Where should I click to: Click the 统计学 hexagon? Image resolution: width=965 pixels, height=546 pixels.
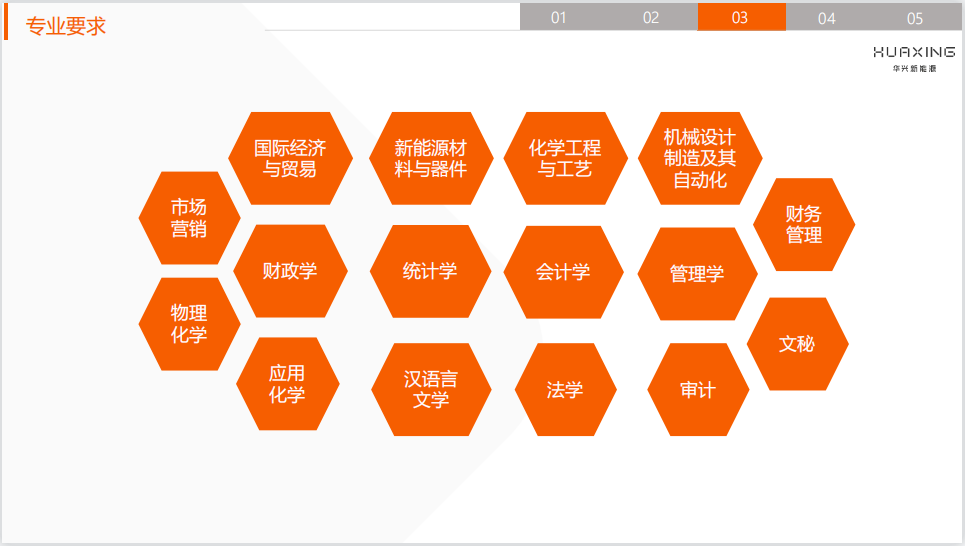coord(430,271)
